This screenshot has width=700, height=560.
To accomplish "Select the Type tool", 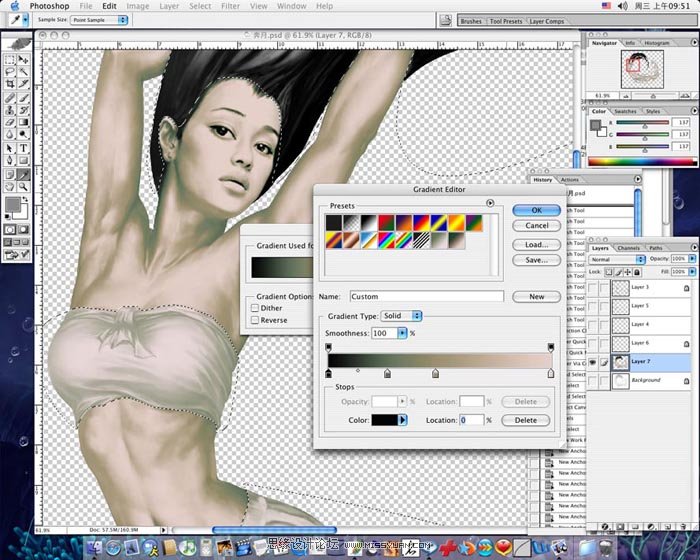I will click(23, 148).
